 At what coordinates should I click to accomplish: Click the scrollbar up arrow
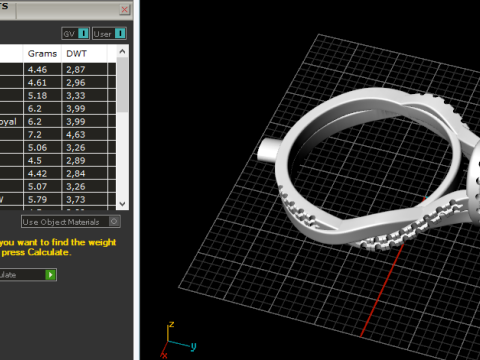(122, 51)
